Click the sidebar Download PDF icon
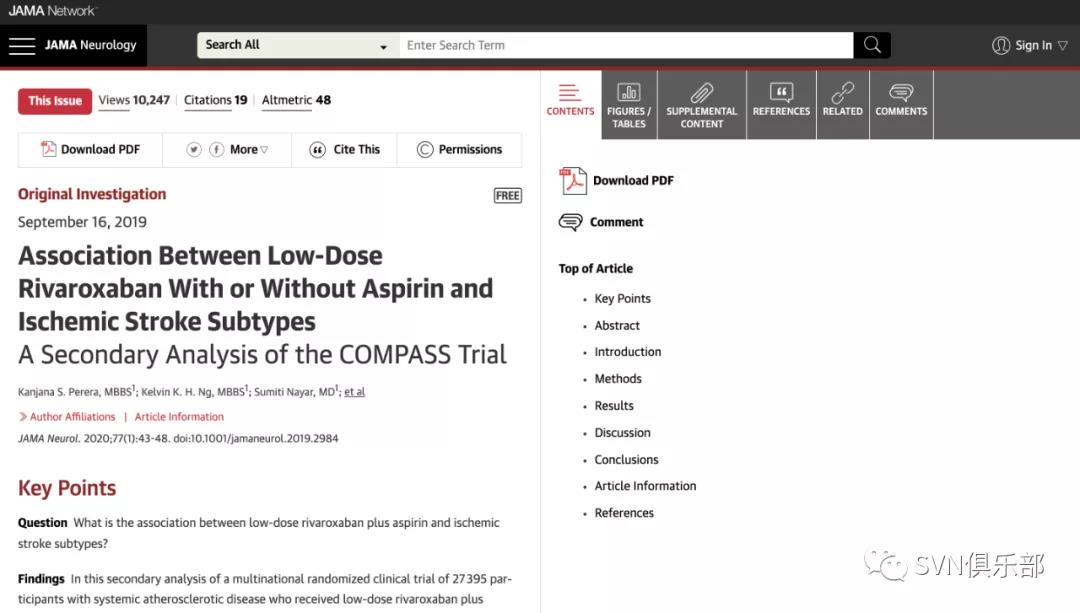This screenshot has height=613, width=1080. coord(572,181)
